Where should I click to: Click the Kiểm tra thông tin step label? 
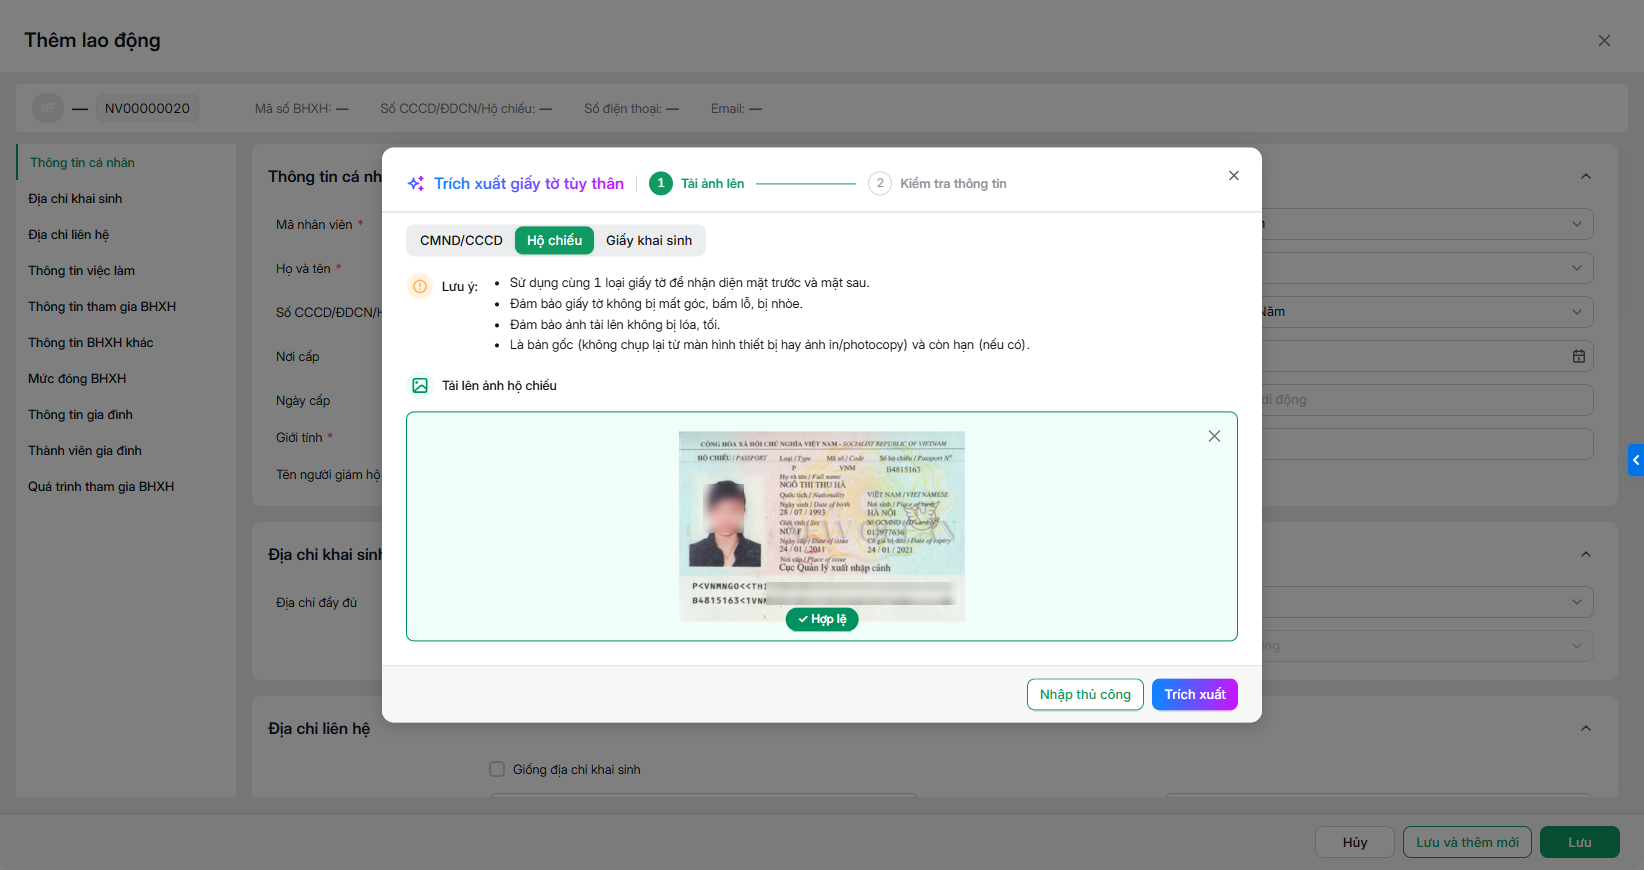coord(953,184)
